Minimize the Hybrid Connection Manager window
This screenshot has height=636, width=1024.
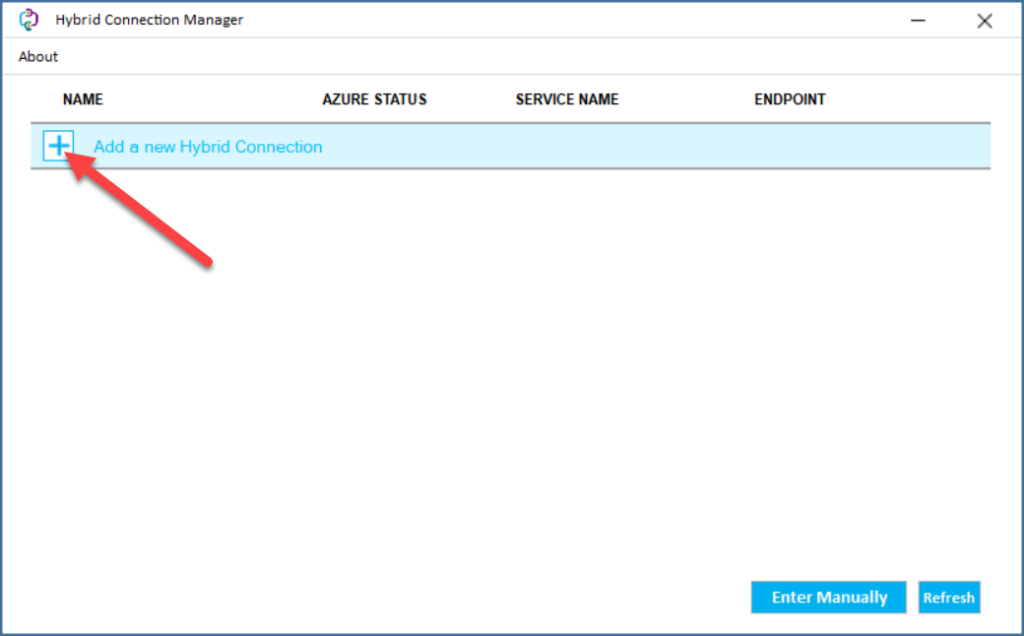pos(917,20)
